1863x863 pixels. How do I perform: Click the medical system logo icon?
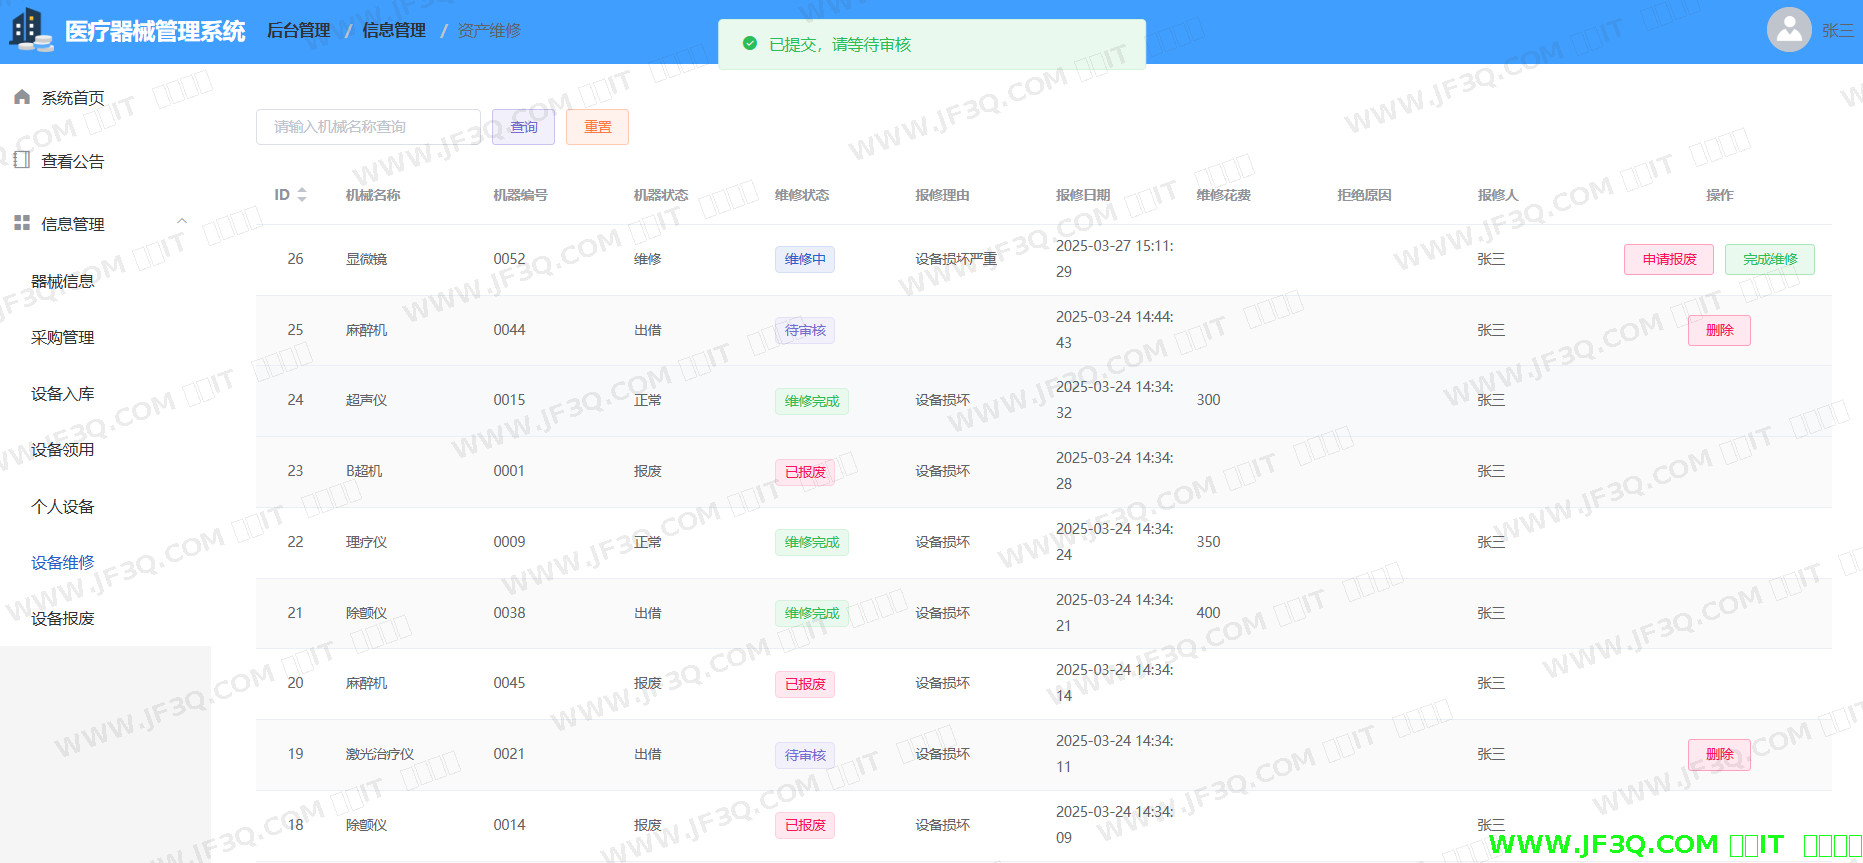[x=30, y=30]
